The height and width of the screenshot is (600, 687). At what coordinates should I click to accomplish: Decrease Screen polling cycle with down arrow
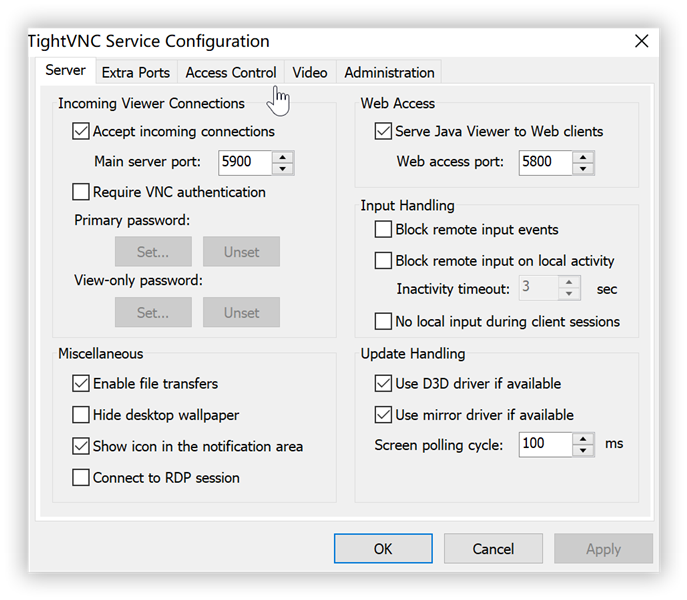583,451
